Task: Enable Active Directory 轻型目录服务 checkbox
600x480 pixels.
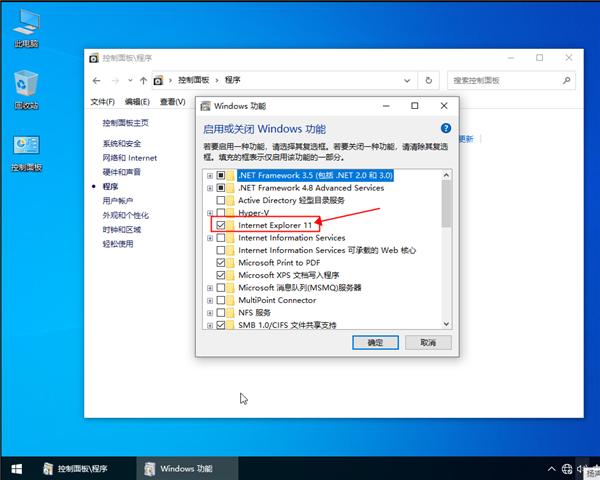Action: (221, 200)
